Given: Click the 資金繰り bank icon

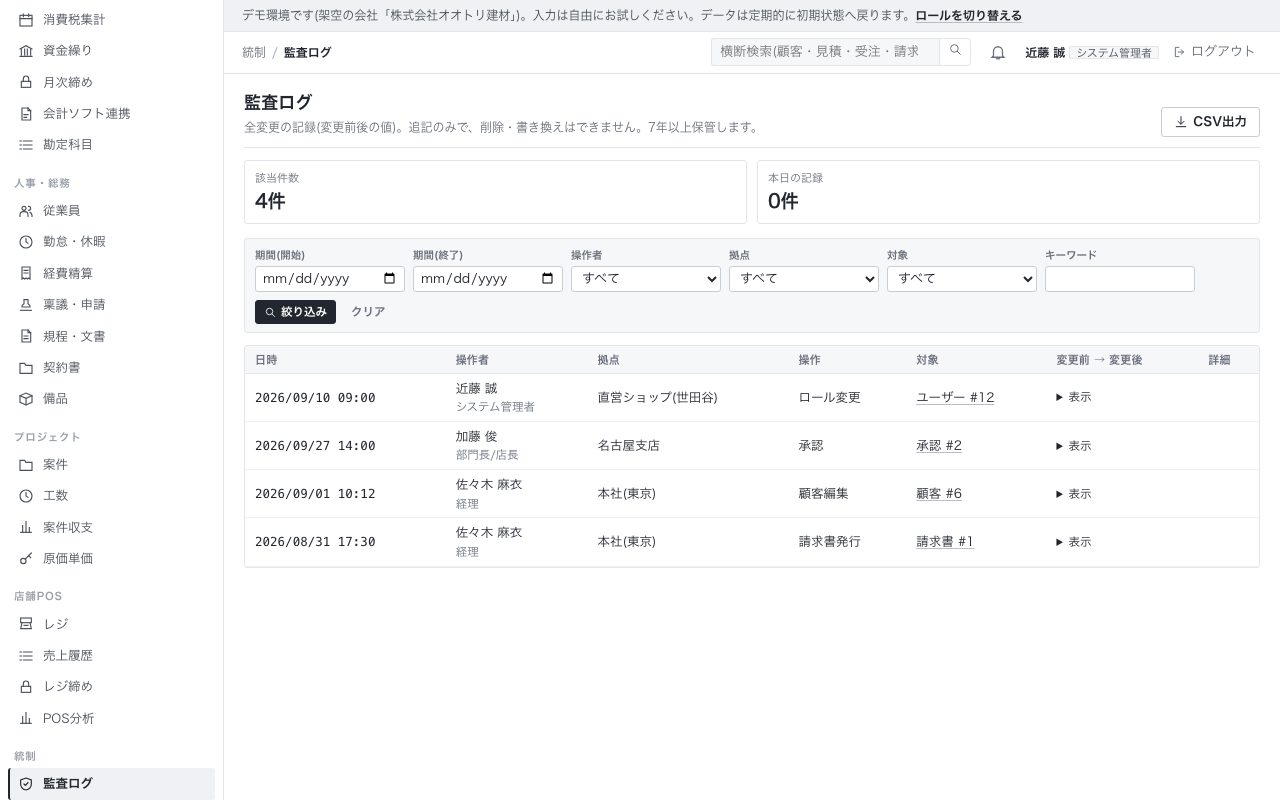Looking at the screenshot, I should click(x=26, y=50).
